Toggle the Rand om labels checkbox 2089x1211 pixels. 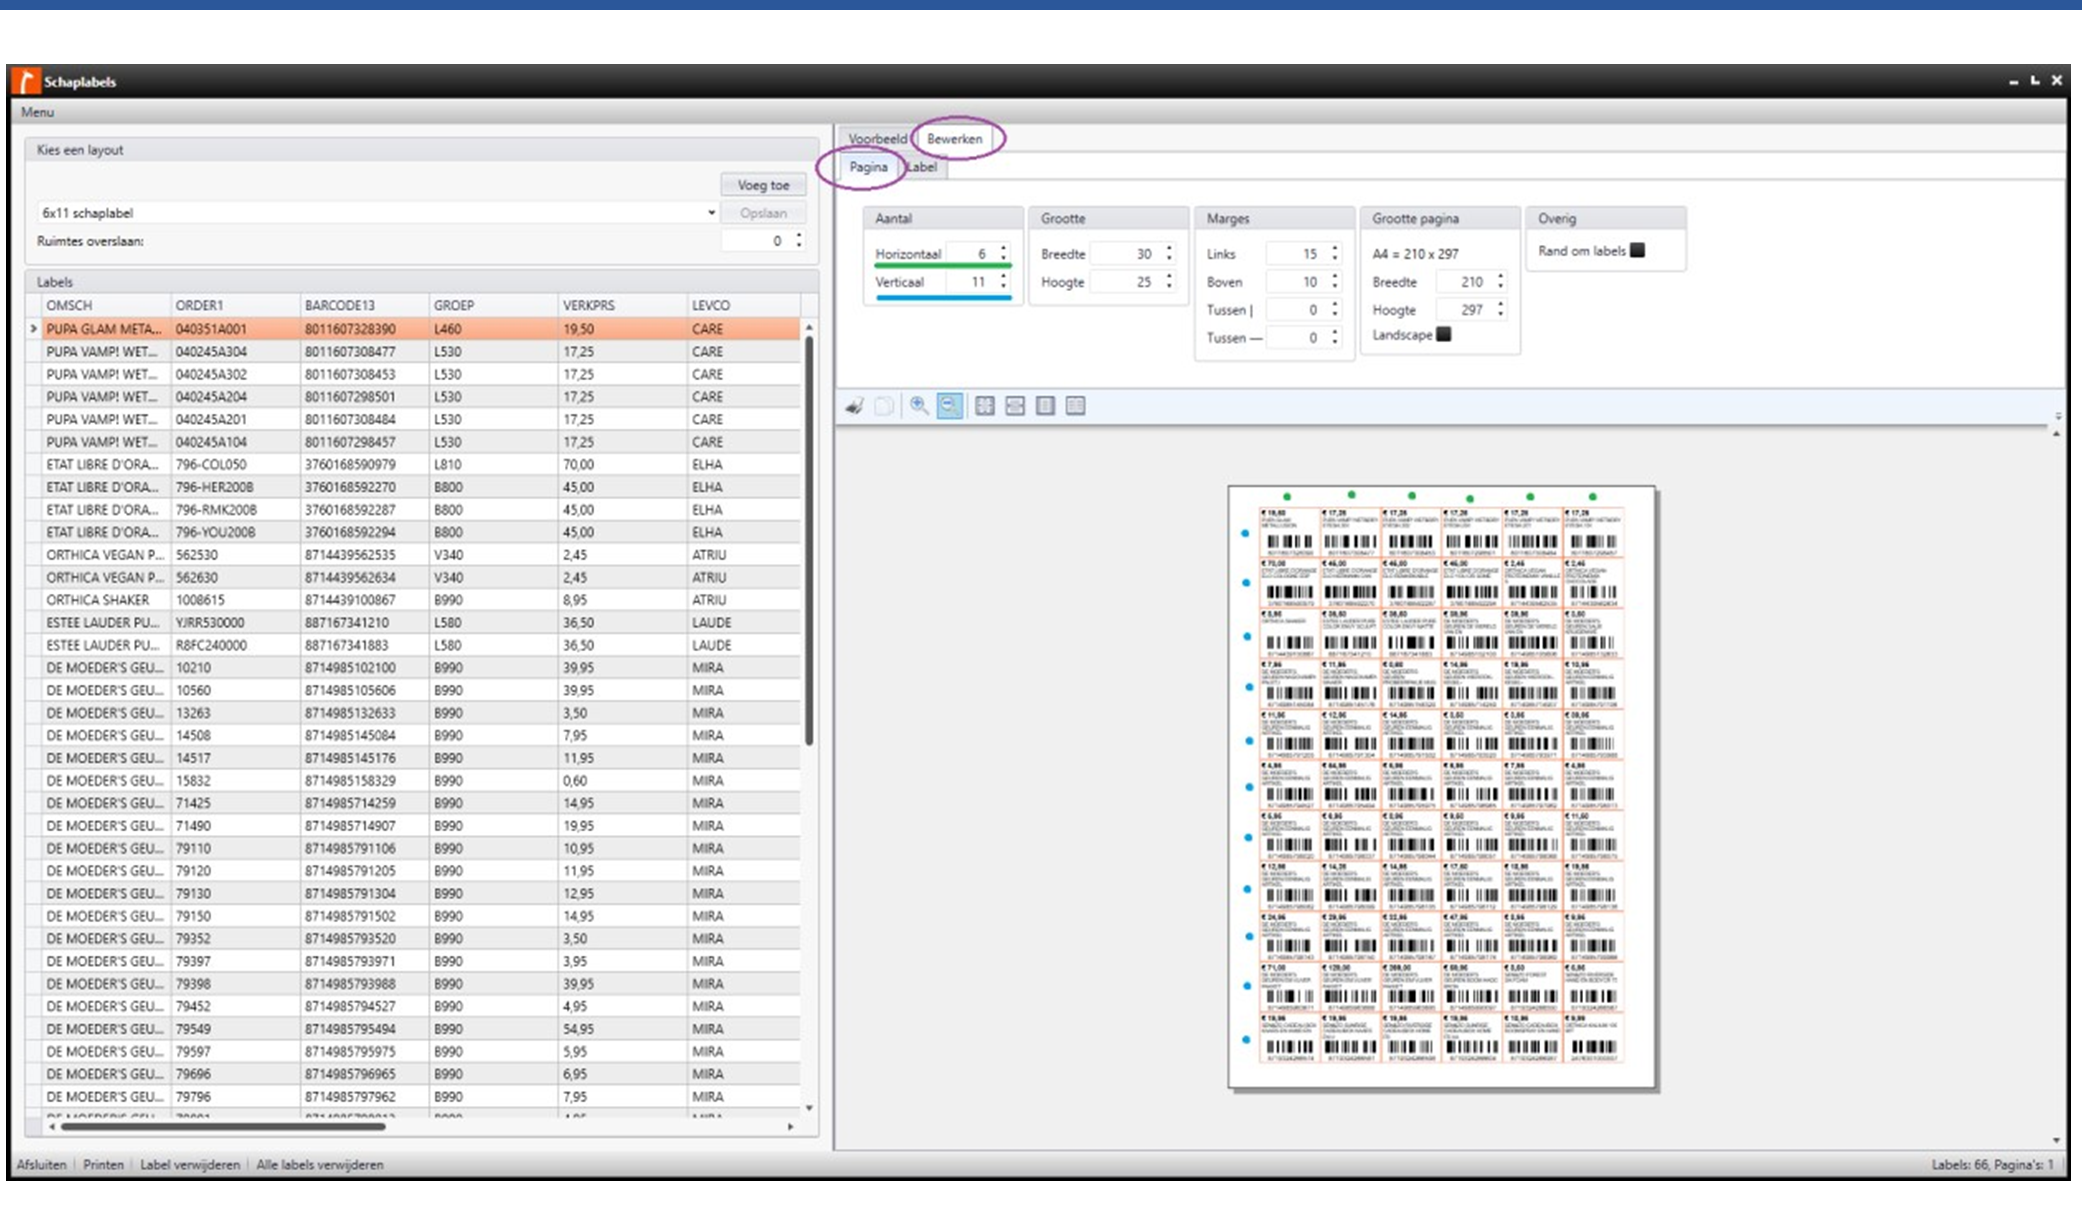coord(1637,251)
